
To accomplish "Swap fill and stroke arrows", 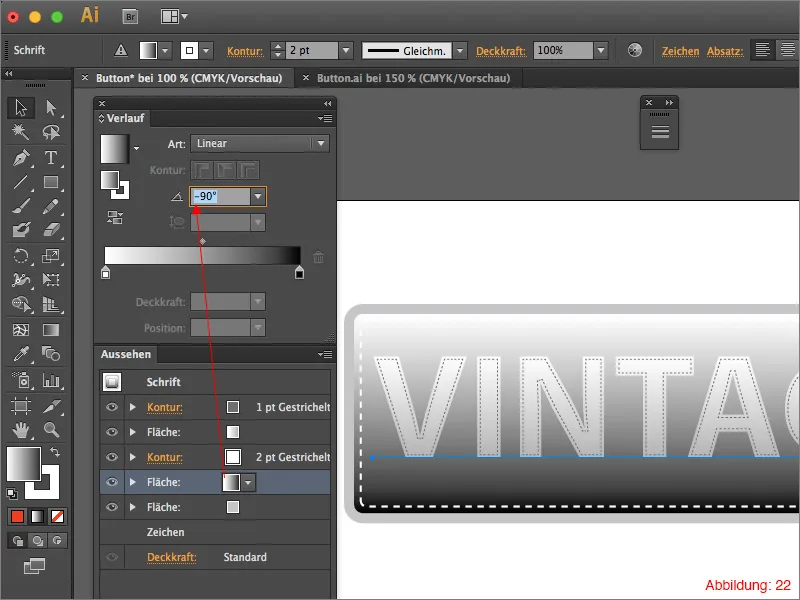I will coord(55,452).
